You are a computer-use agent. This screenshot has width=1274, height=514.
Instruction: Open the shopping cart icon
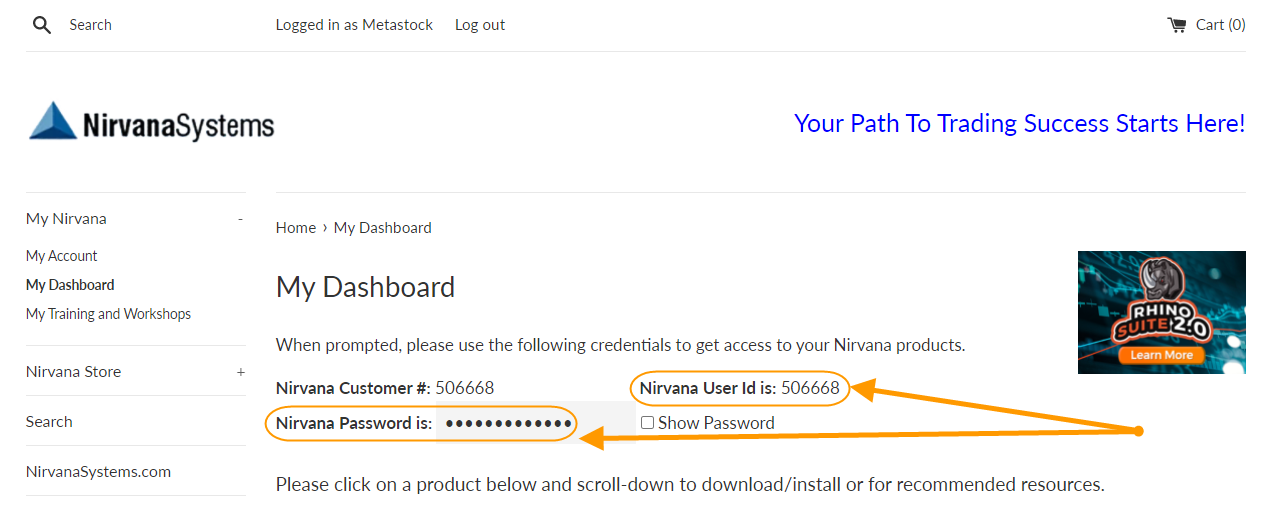(1176, 25)
